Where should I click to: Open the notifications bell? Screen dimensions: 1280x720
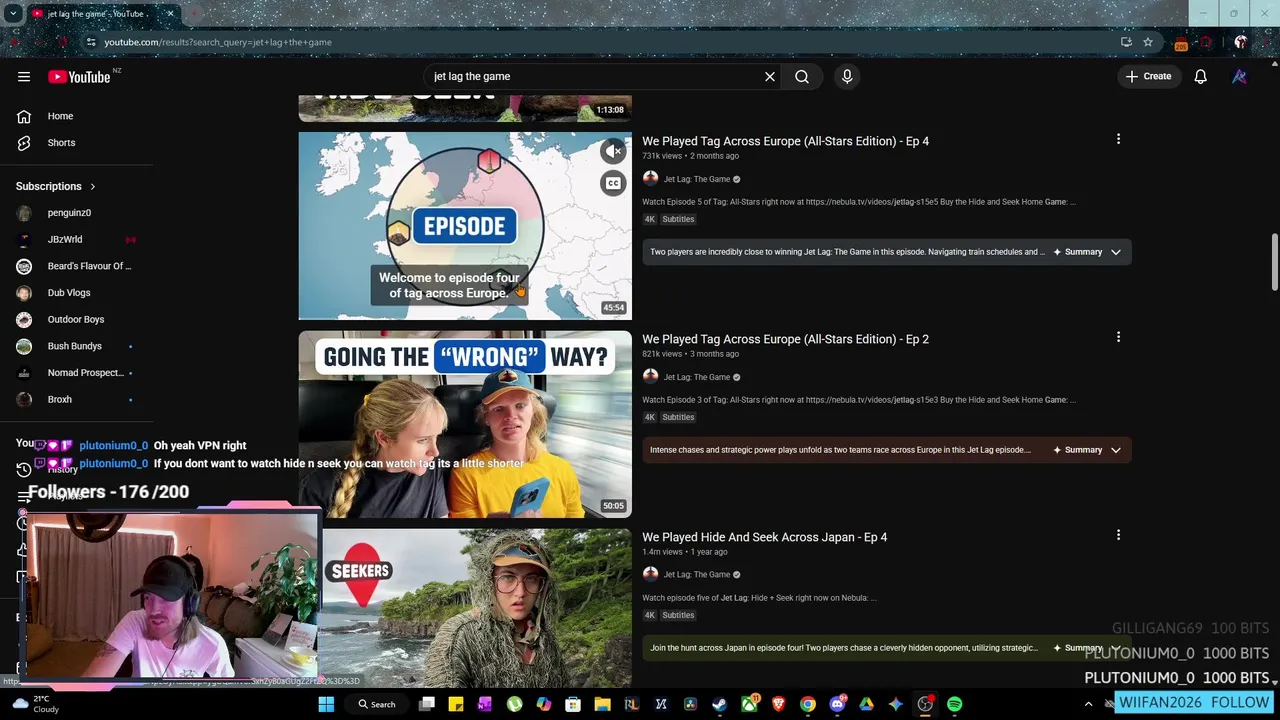(1201, 76)
